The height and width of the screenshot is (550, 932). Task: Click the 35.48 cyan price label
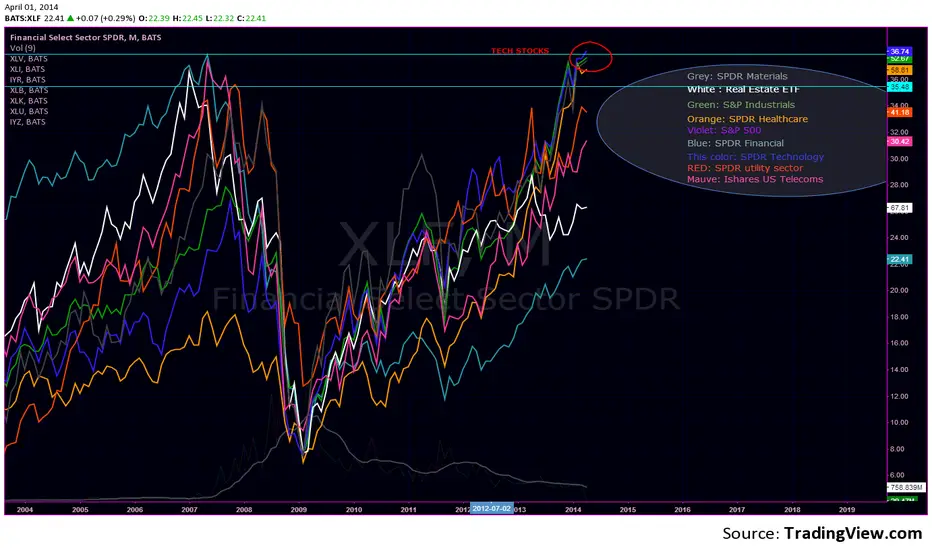coord(900,87)
